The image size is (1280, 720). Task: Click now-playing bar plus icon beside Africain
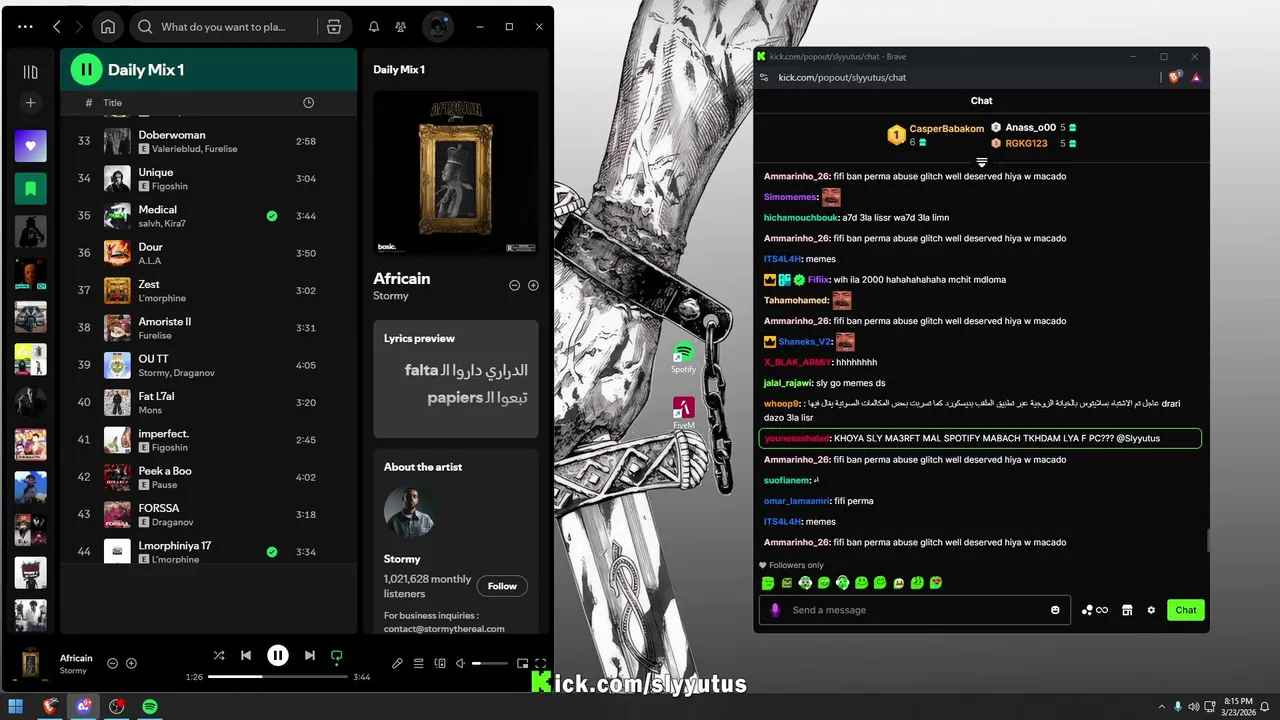coord(131,663)
